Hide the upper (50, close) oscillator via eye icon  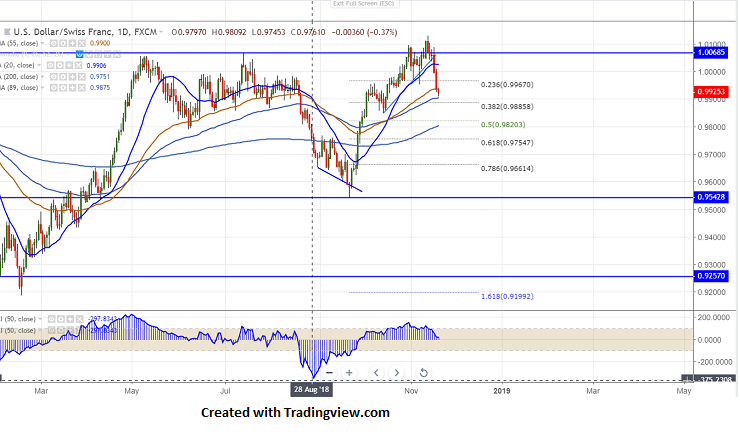point(52,319)
